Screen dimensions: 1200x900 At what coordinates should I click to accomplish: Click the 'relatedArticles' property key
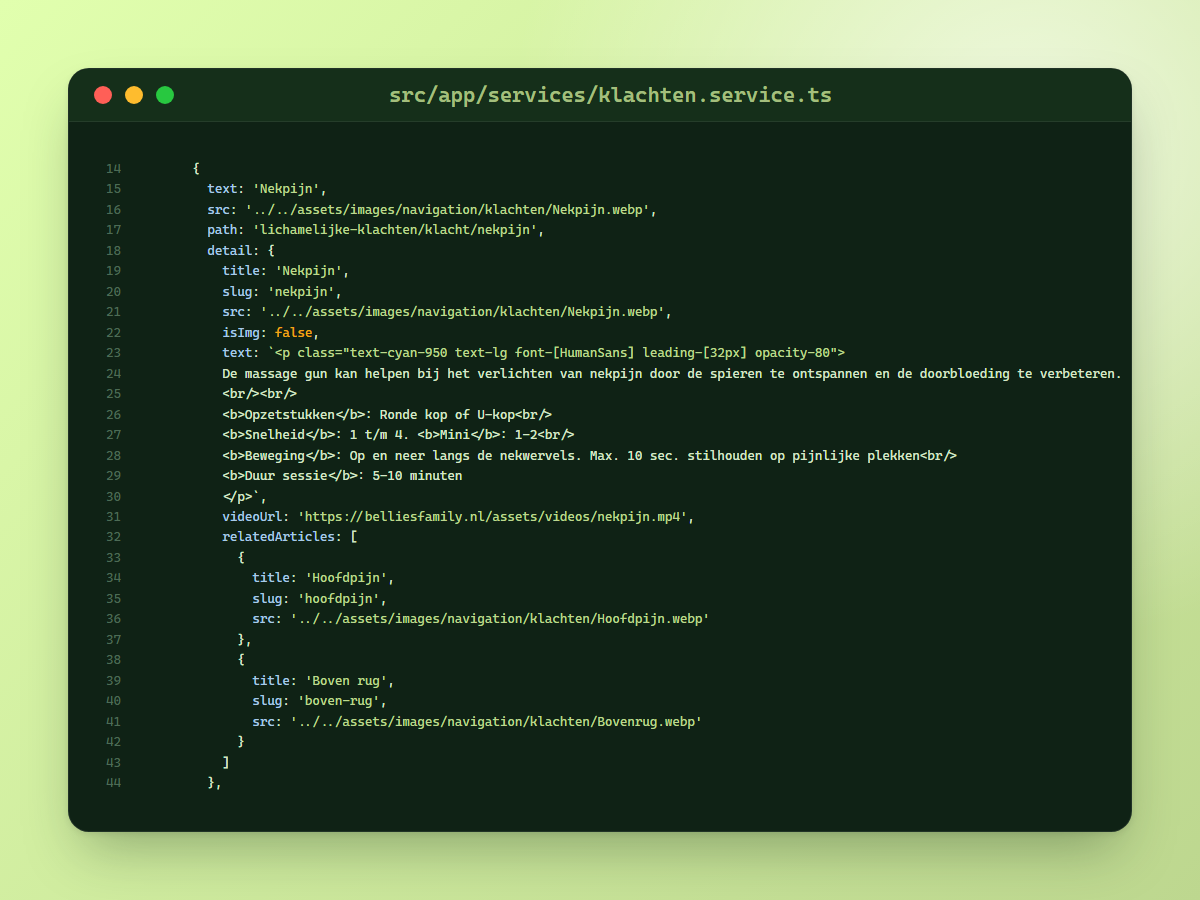pos(279,537)
